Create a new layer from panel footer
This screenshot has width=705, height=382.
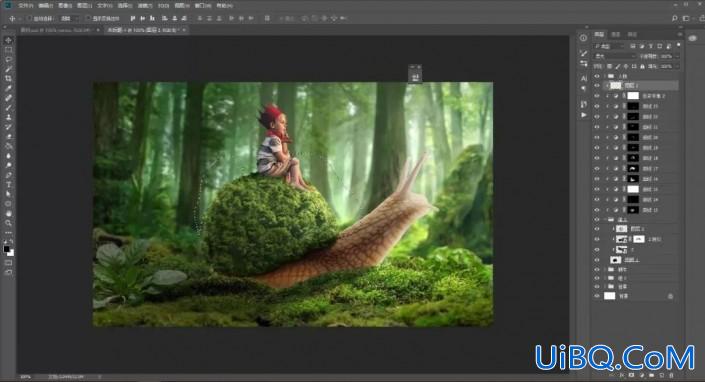point(662,375)
